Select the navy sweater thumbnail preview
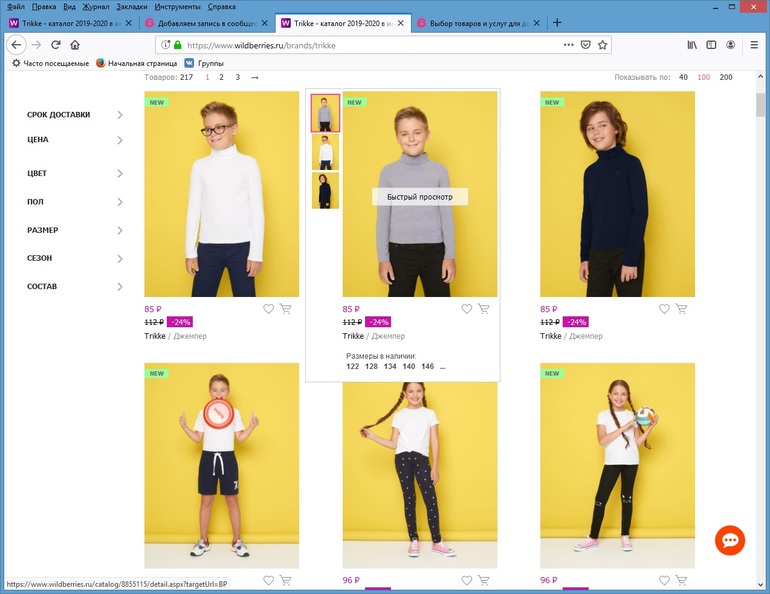The image size is (770, 594). [x=325, y=191]
